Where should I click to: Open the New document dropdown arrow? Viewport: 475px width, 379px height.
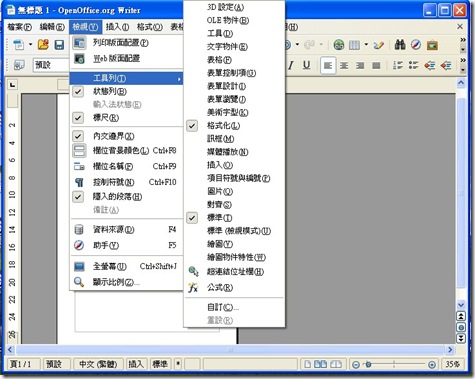pos(30,44)
